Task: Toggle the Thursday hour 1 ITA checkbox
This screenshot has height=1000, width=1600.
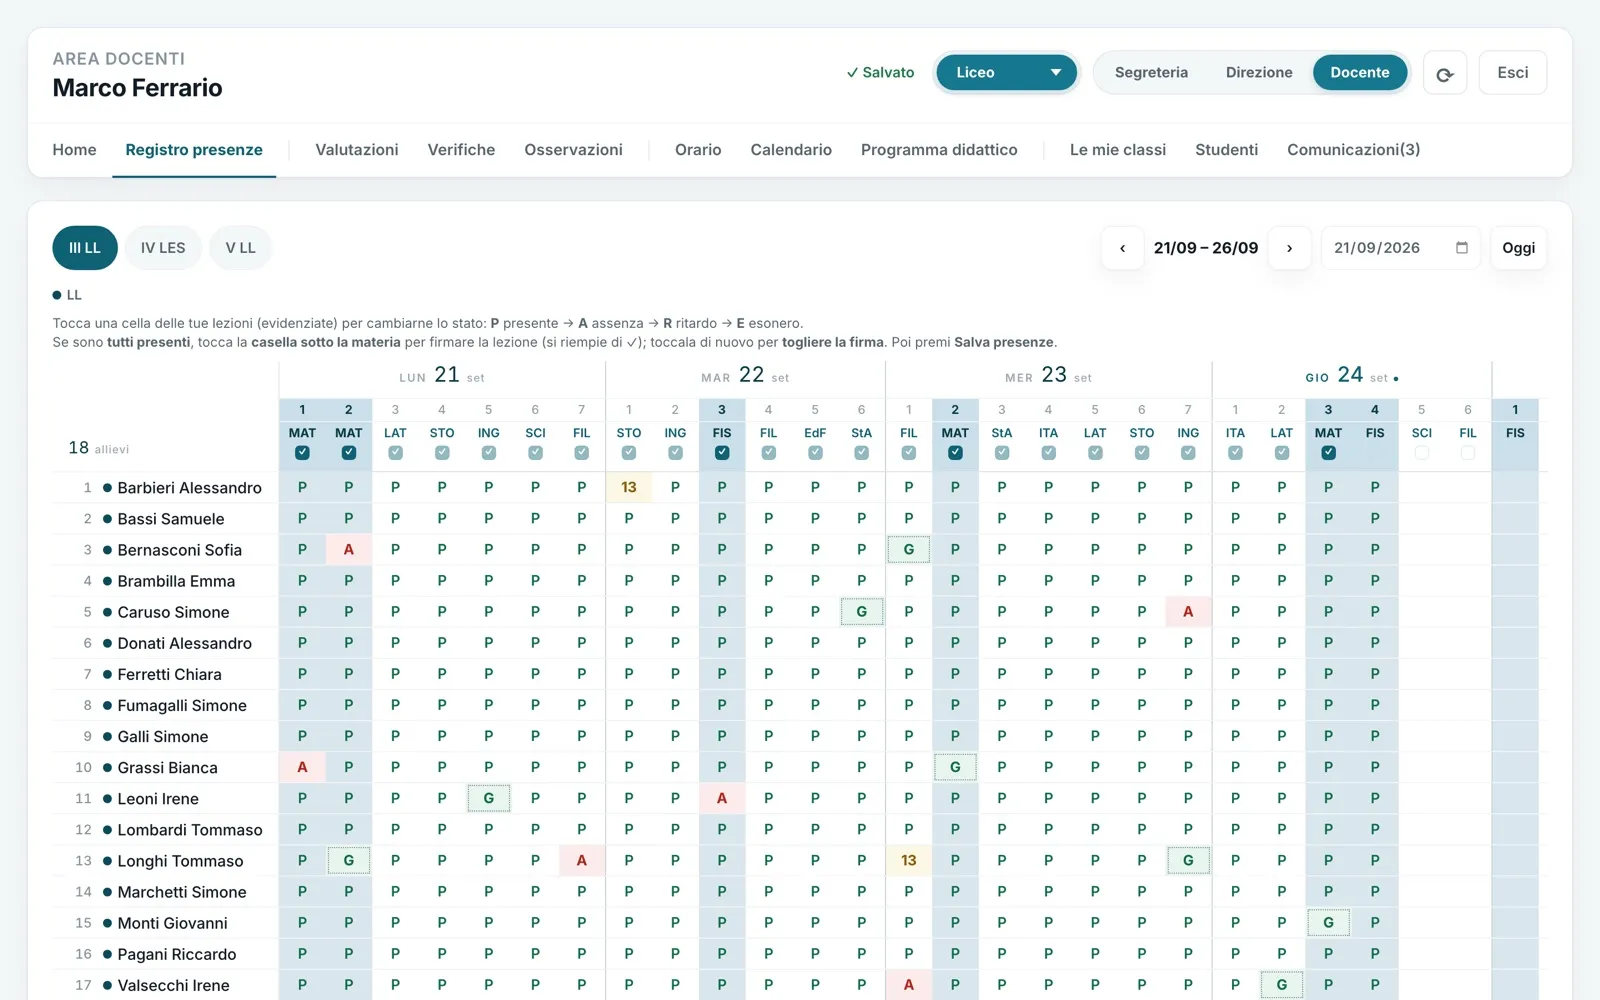Action: pyautogui.click(x=1235, y=453)
